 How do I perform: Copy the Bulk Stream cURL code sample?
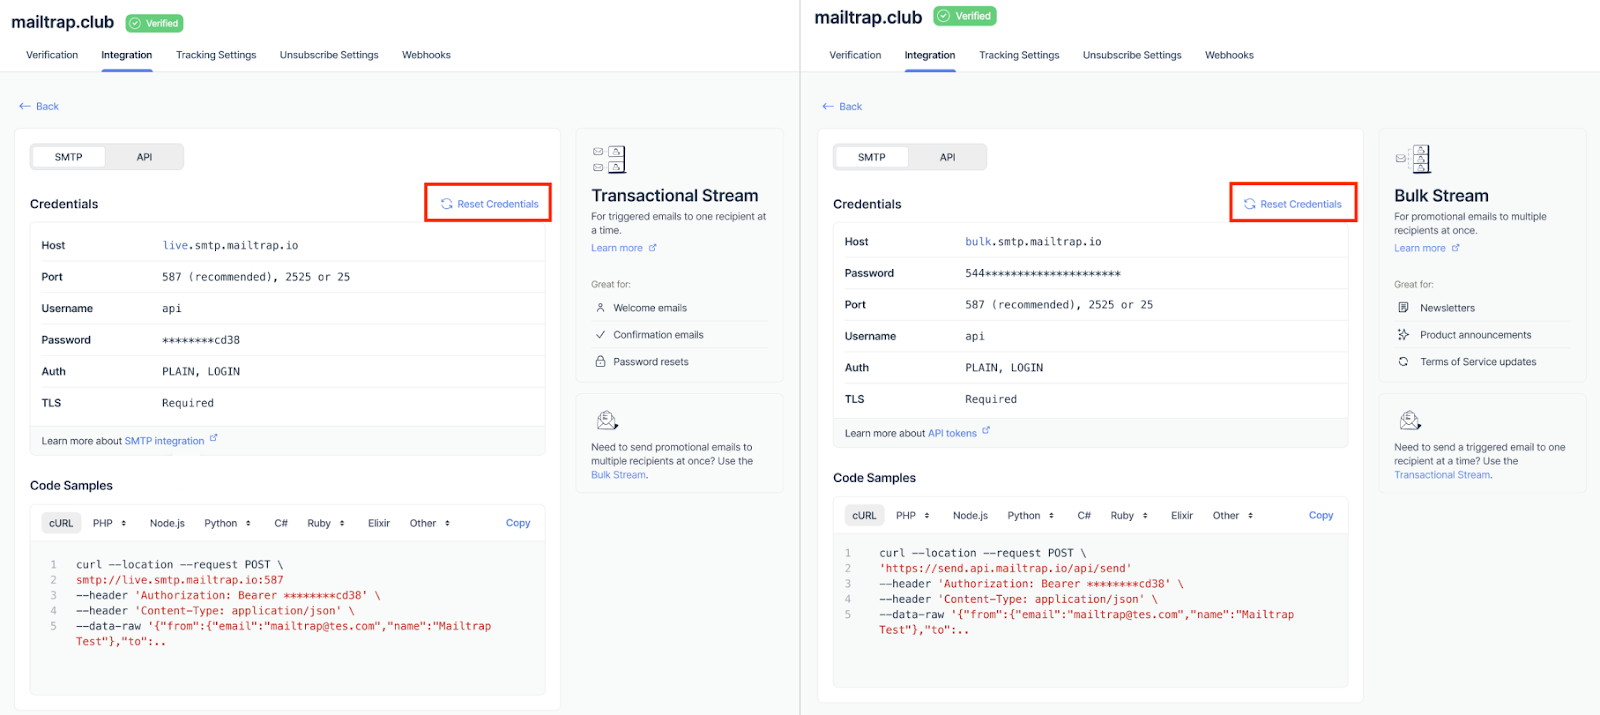pos(1320,516)
